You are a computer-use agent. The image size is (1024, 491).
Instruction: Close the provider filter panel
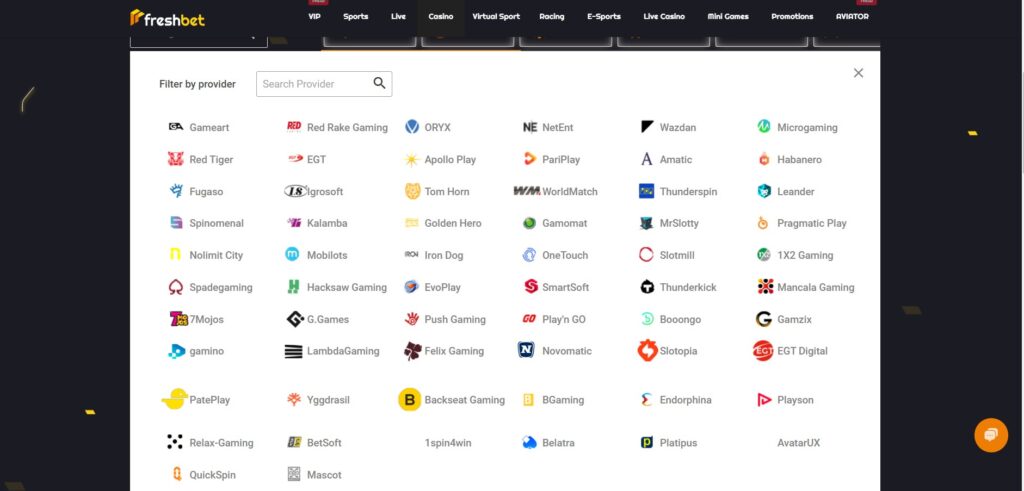(x=858, y=73)
